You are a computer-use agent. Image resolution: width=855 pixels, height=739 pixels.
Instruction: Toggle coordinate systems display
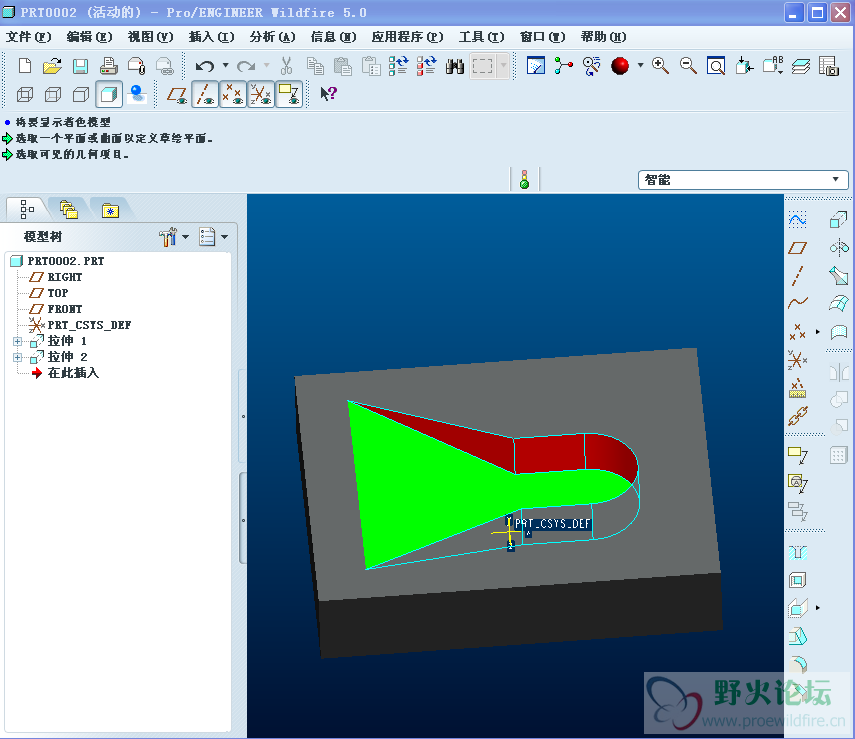pyautogui.click(x=261, y=94)
